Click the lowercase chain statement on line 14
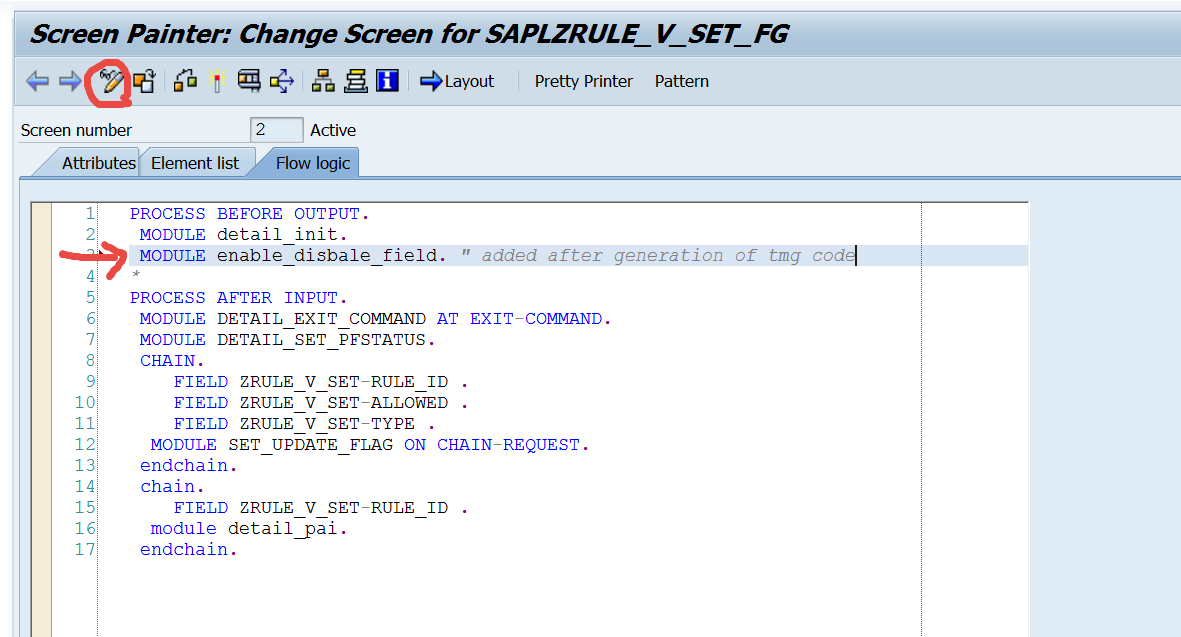Screen dimensions: 1181x637 coord(172,488)
